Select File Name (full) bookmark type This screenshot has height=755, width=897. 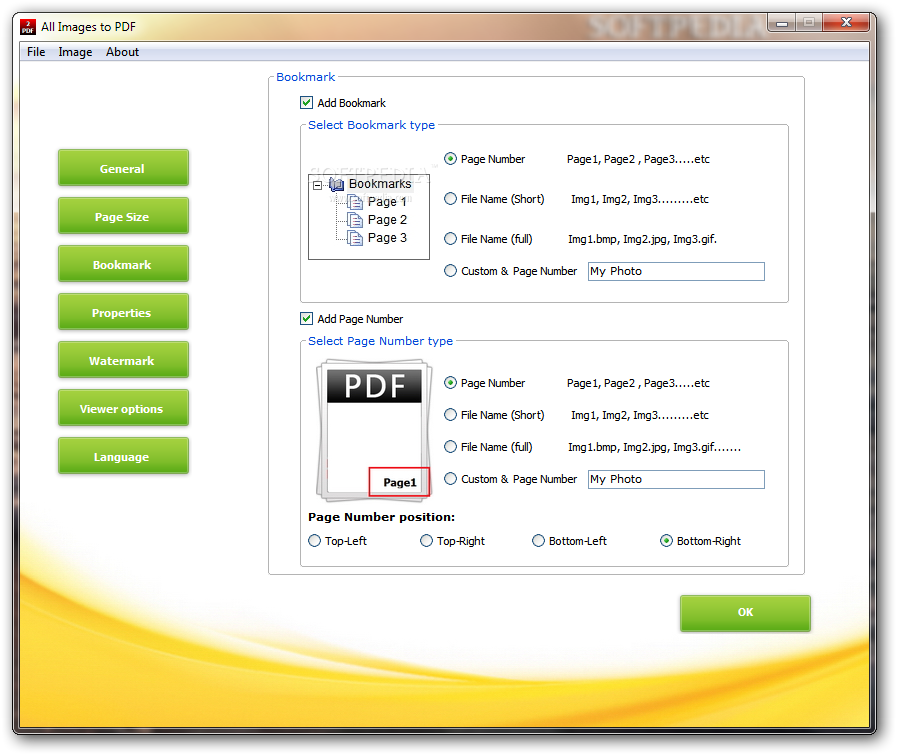click(x=451, y=239)
